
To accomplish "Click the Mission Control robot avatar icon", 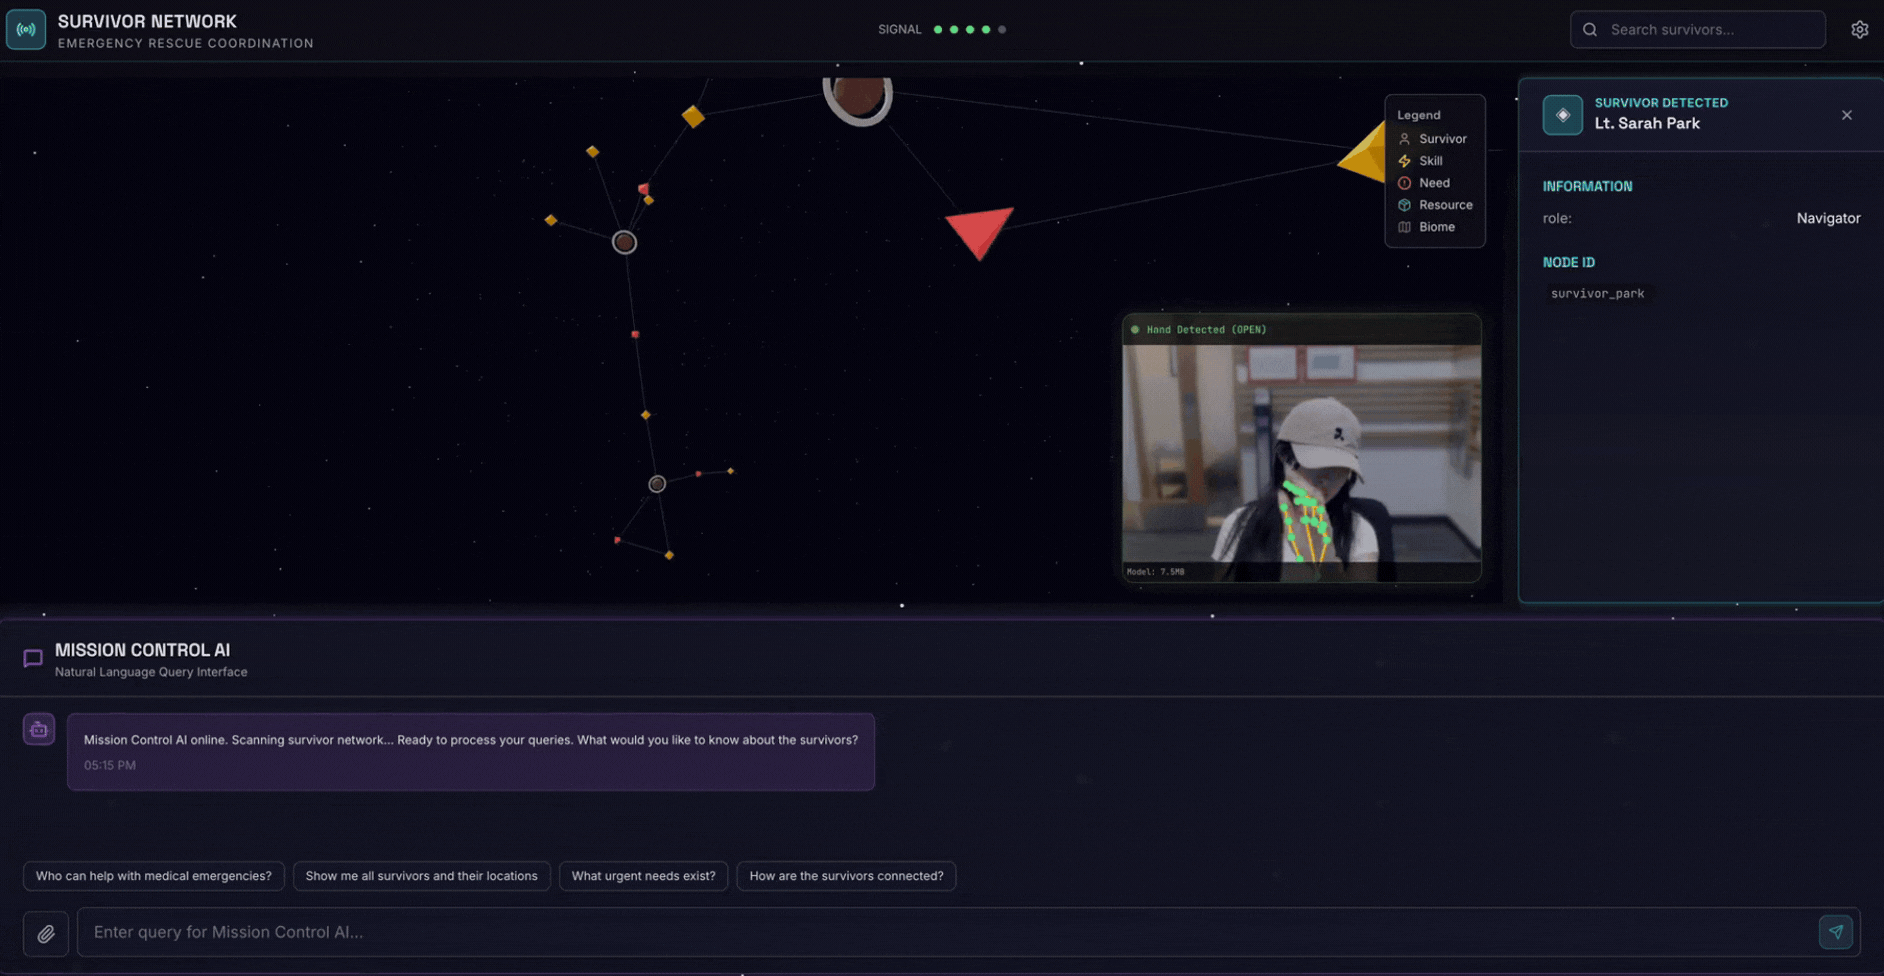I will click(39, 730).
